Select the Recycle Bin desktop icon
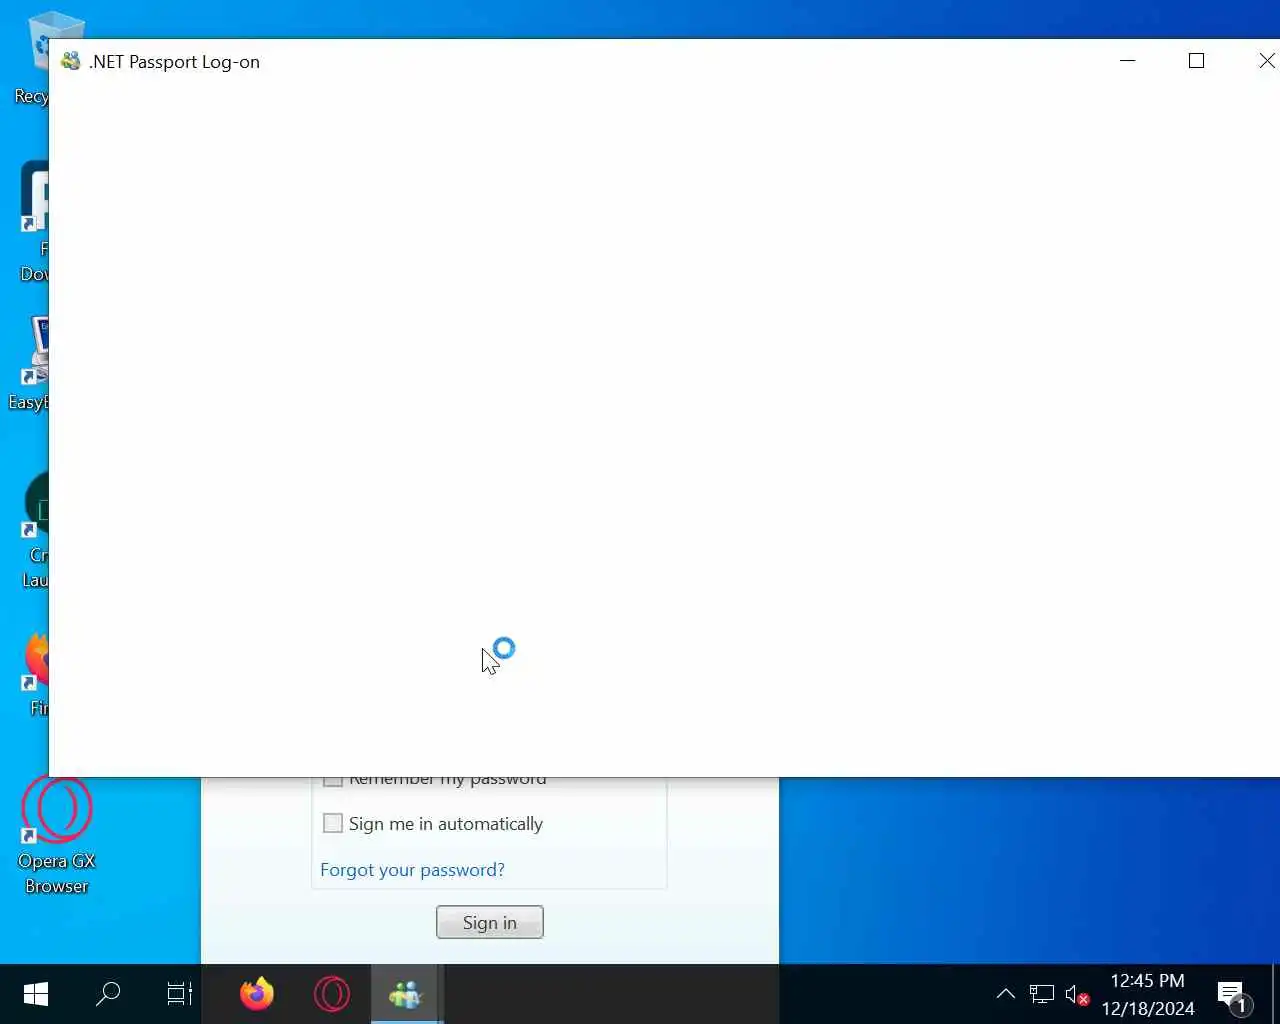Viewport: 1280px width, 1024px height. click(x=30, y=58)
